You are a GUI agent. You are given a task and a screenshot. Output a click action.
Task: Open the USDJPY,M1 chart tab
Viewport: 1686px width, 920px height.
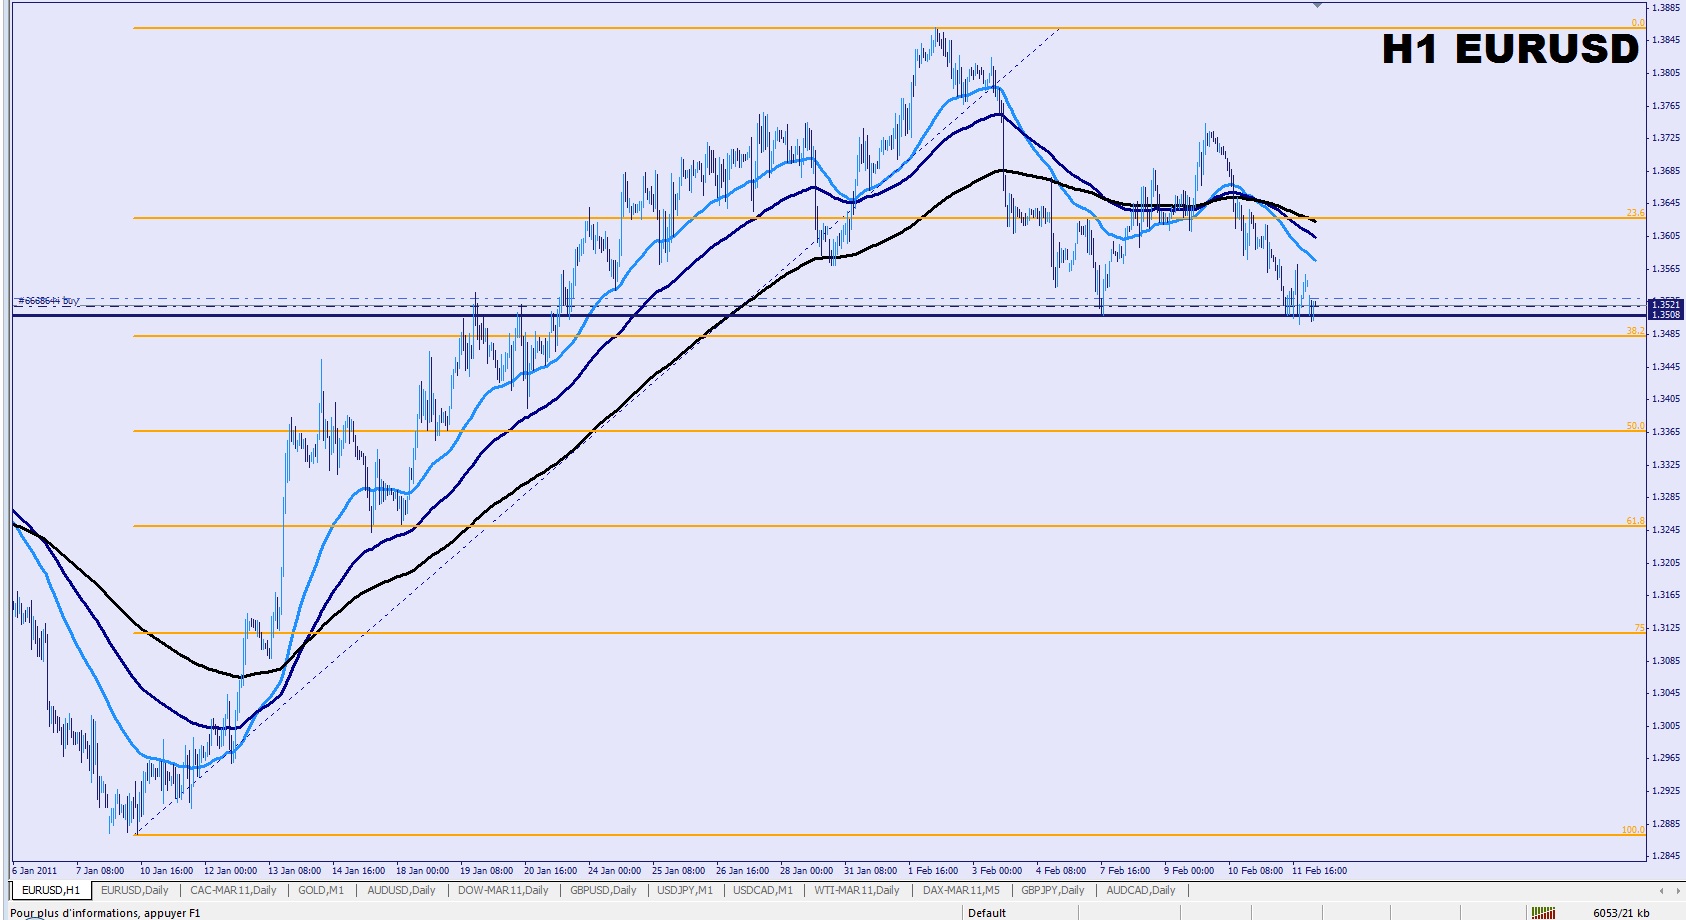685,890
